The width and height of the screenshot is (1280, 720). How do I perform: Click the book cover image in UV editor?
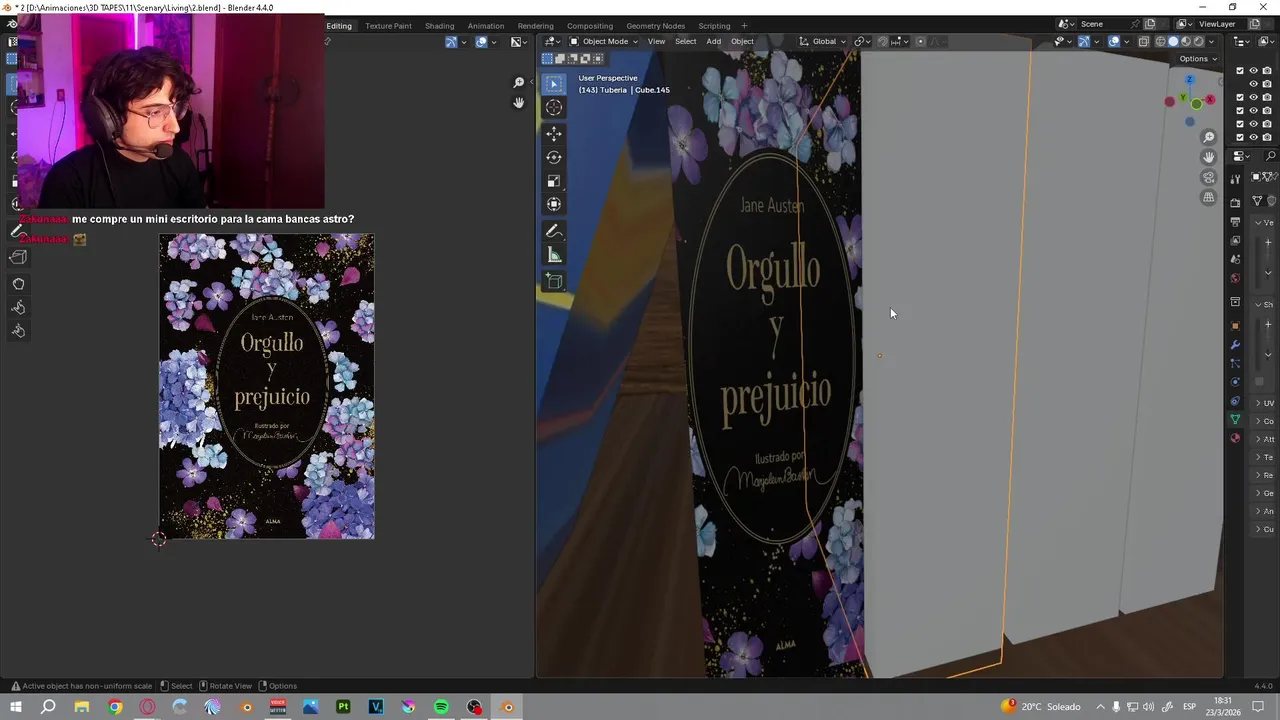(x=267, y=386)
